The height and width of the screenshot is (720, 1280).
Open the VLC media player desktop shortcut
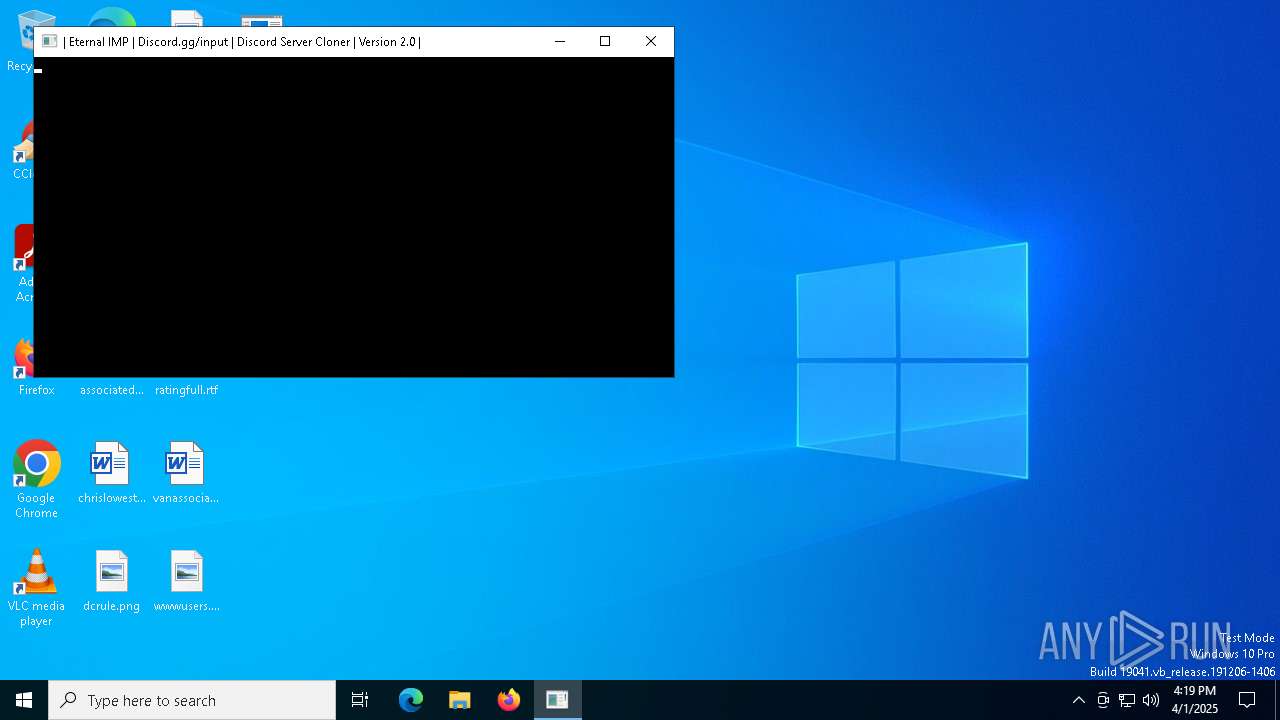click(x=36, y=587)
